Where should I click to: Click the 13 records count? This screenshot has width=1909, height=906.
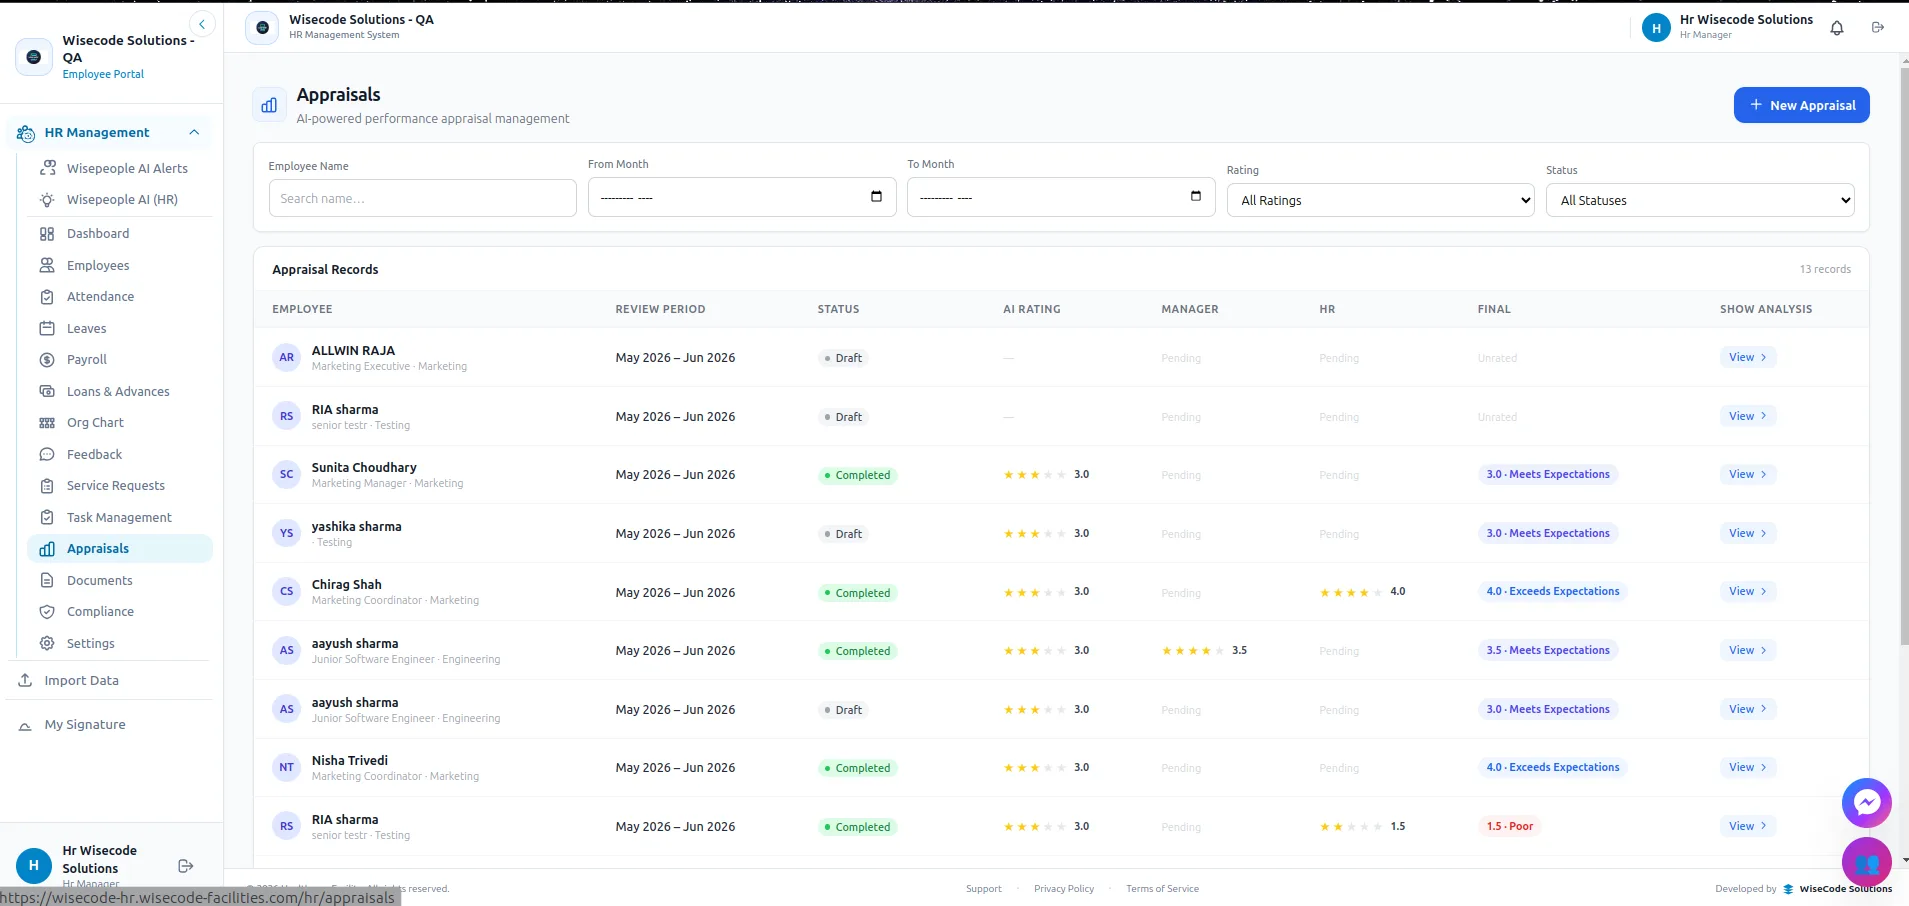(x=1825, y=269)
